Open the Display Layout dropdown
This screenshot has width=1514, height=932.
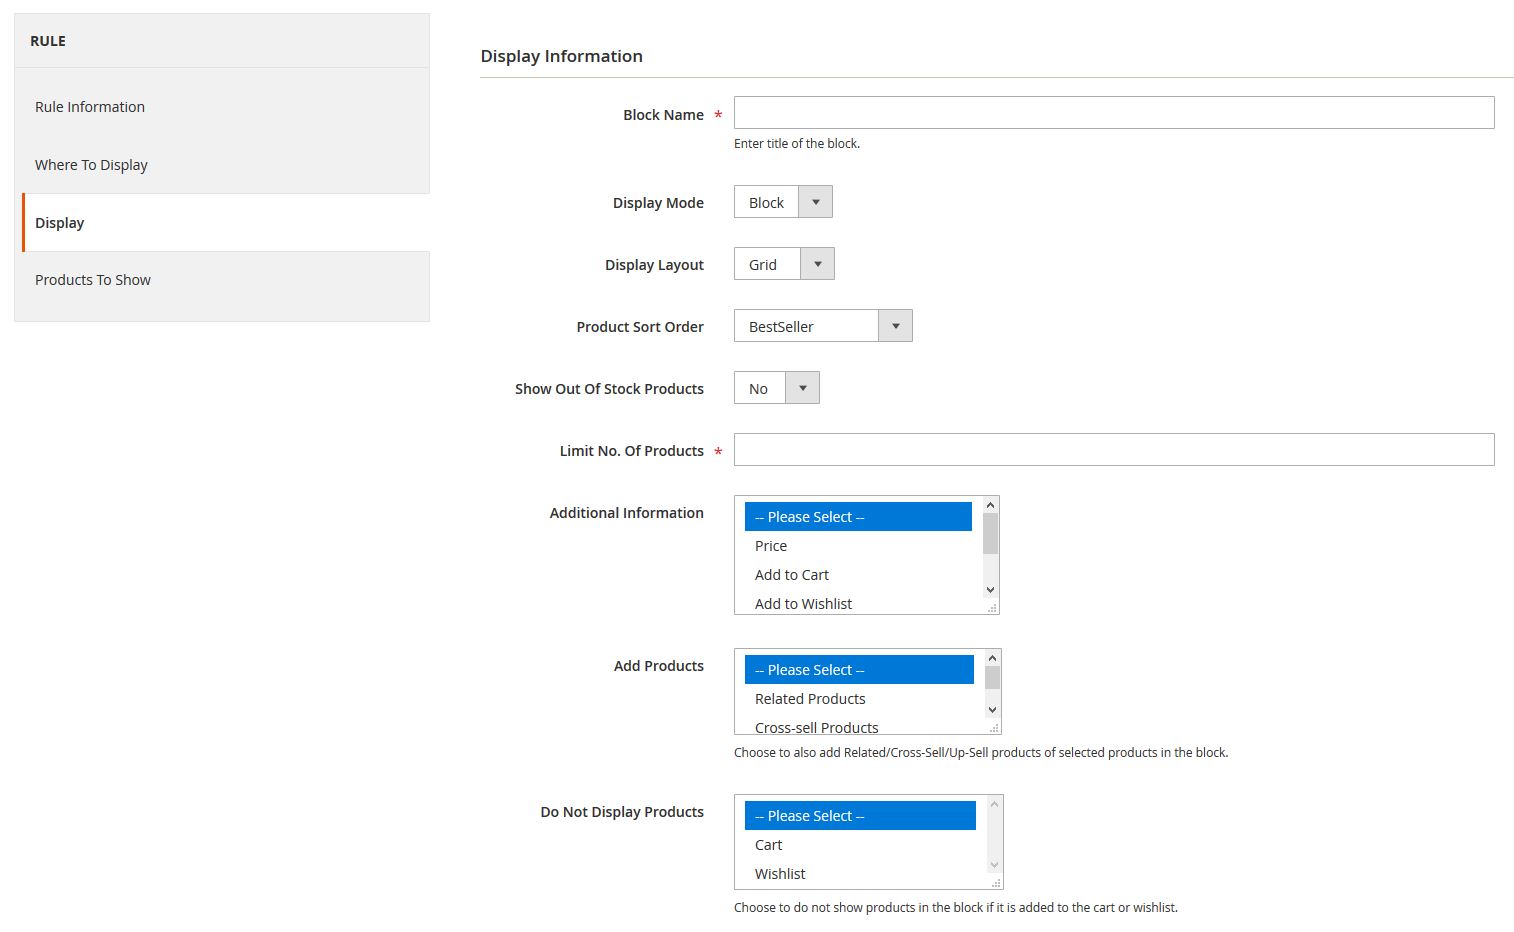[784, 264]
